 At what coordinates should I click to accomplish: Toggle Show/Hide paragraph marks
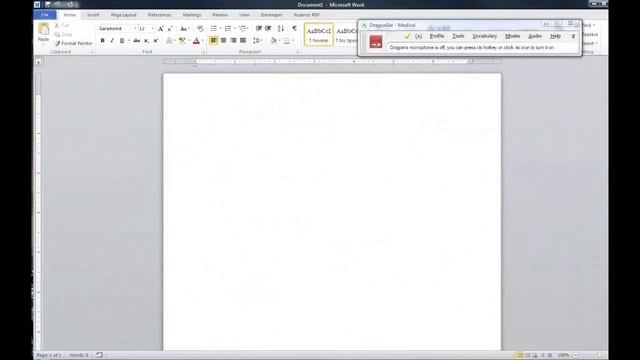[294, 29]
